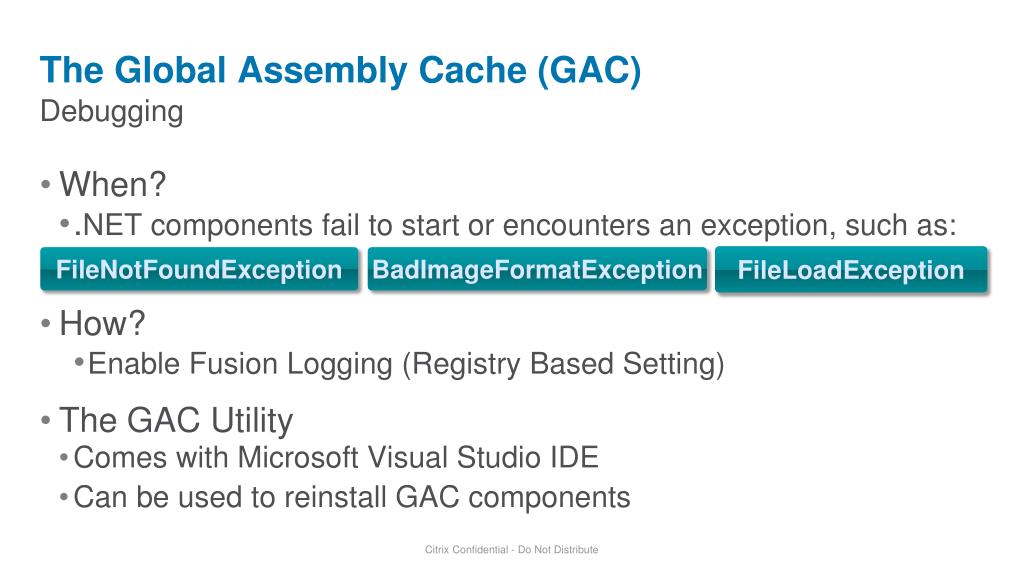Click 'Enable Fusion Logging' text
Image resolution: width=1024 pixels, height=576 pixels.
click(x=240, y=364)
